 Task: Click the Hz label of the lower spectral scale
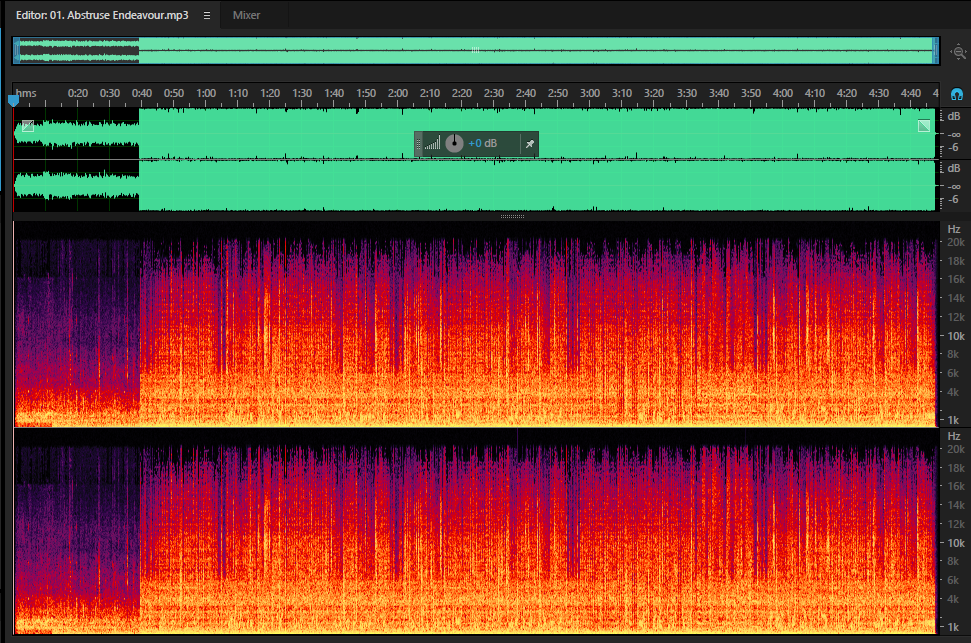tap(954, 436)
